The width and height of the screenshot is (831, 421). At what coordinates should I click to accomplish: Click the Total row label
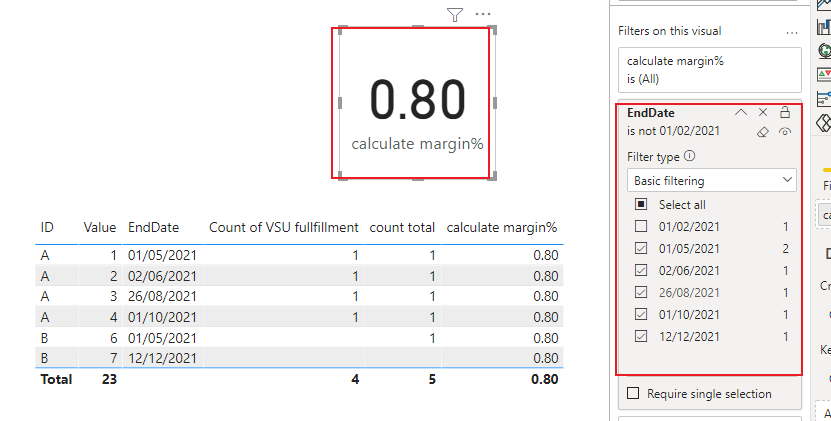point(56,379)
